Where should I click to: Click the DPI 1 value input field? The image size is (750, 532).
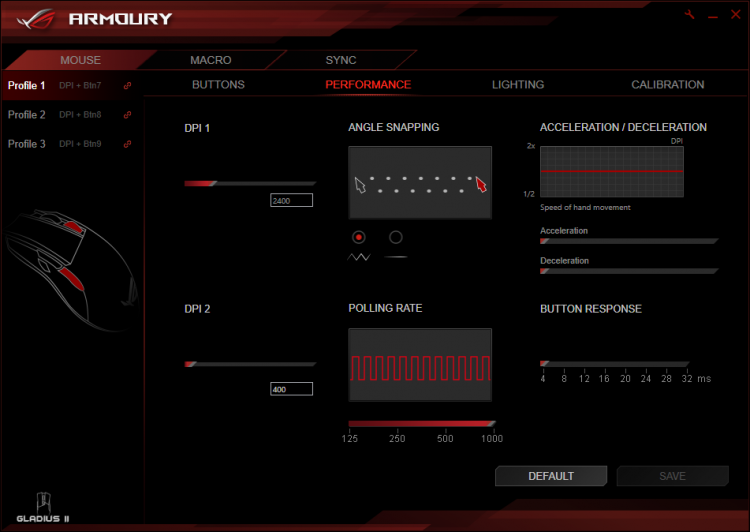pyautogui.click(x=291, y=200)
